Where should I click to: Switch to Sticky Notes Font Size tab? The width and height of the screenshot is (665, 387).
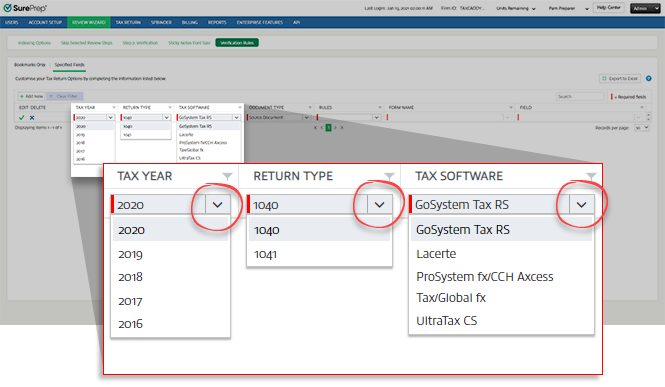click(189, 43)
